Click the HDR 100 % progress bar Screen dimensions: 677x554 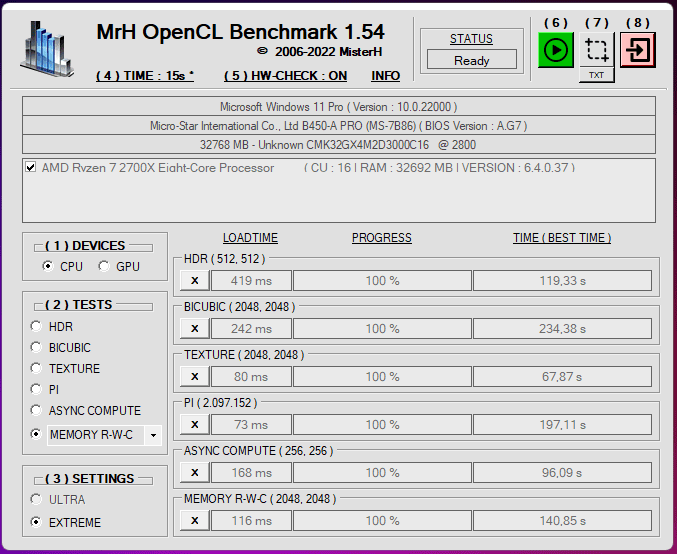(383, 281)
